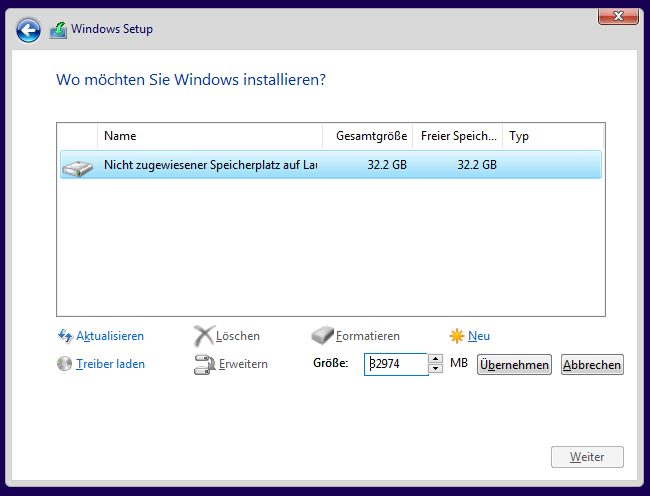Click the Formatieren eraser icon
The image size is (650, 496).
323,335
